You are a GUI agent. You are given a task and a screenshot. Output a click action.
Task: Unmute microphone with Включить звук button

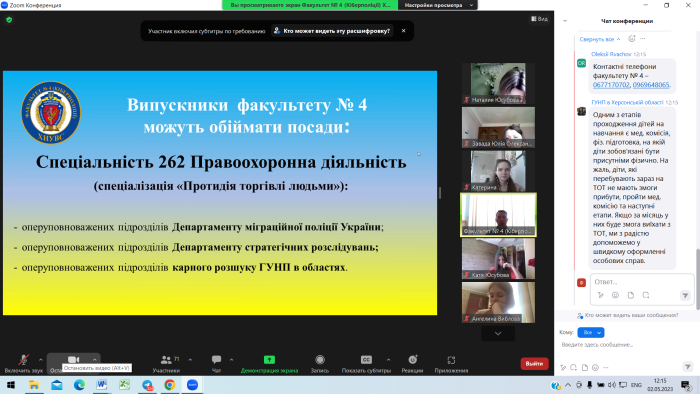pyautogui.click(x=23, y=363)
